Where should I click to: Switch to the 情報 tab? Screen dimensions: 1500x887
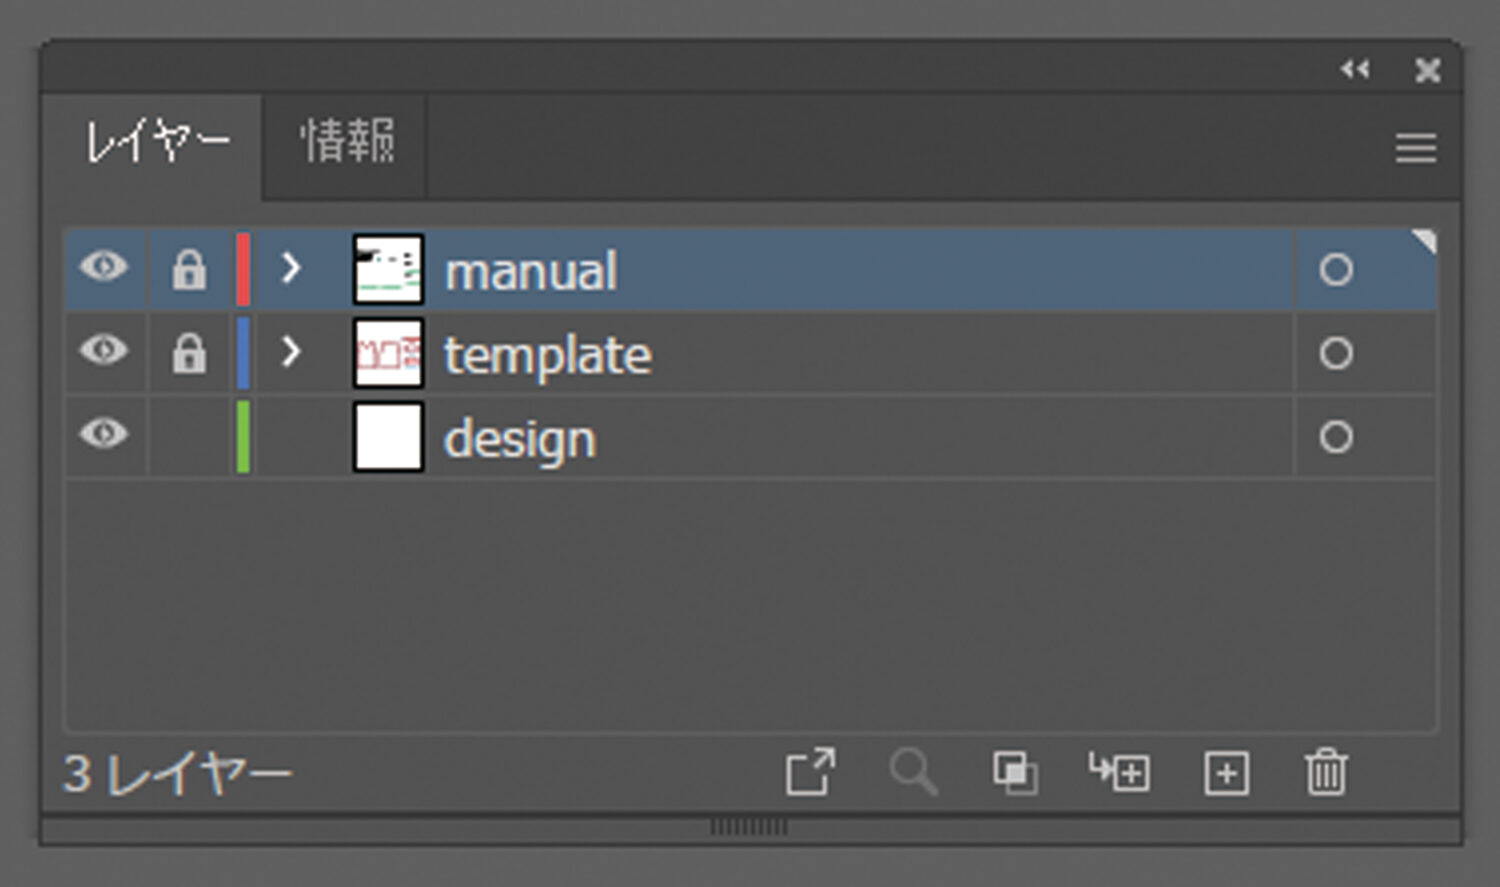[347, 142]
